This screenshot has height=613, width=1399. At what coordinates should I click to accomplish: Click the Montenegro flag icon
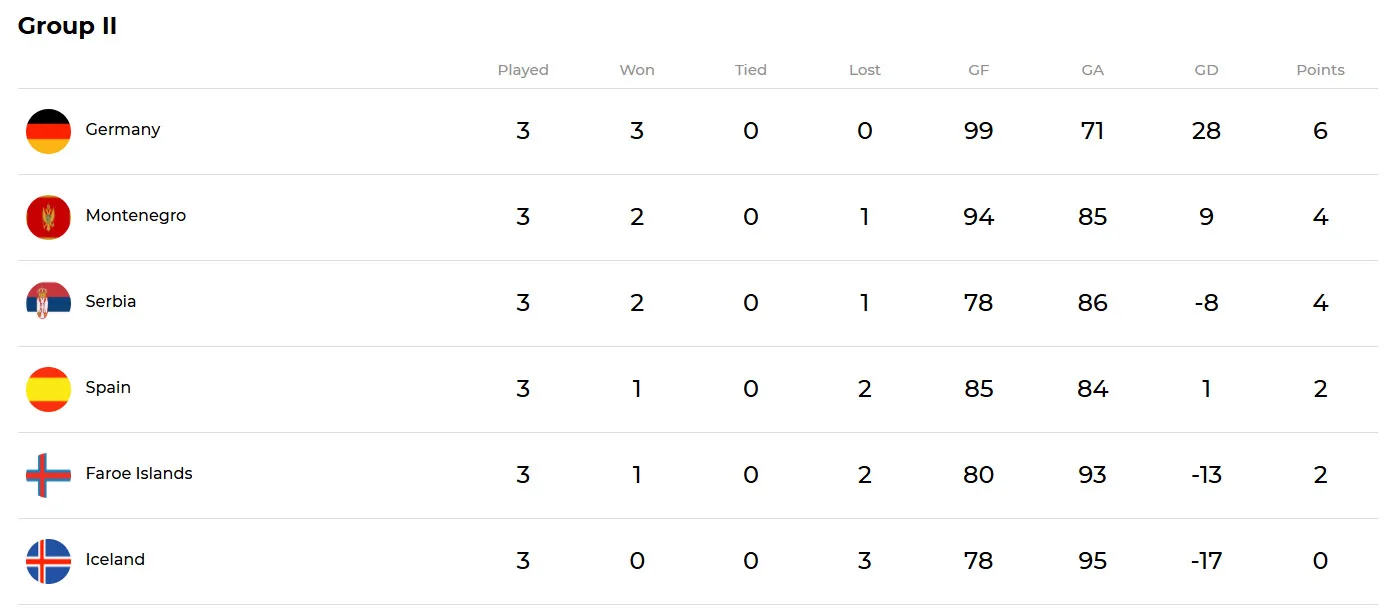(48, 217)
